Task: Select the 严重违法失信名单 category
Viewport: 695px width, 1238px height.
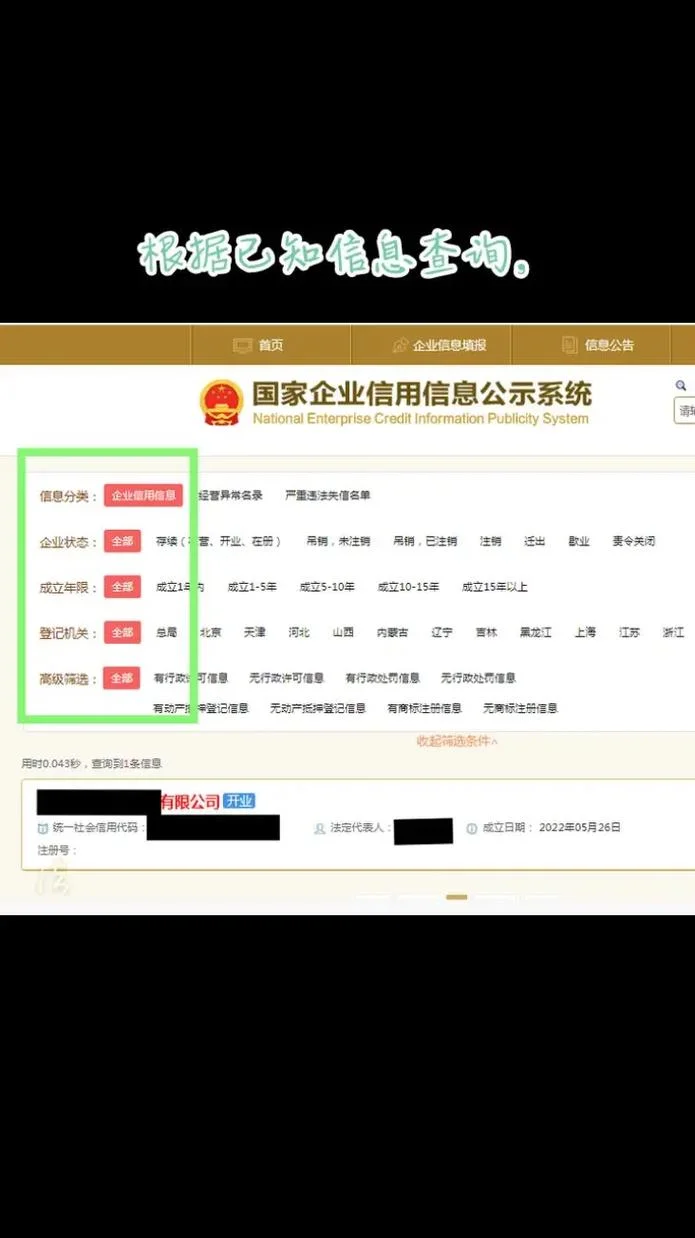Action: pyautogui.click(x=327, y=495)
